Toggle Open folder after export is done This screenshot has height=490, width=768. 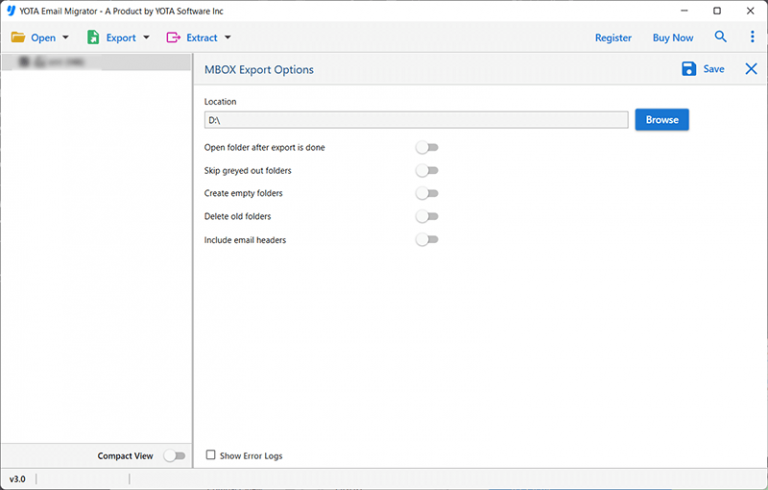(x=427, y=147)
